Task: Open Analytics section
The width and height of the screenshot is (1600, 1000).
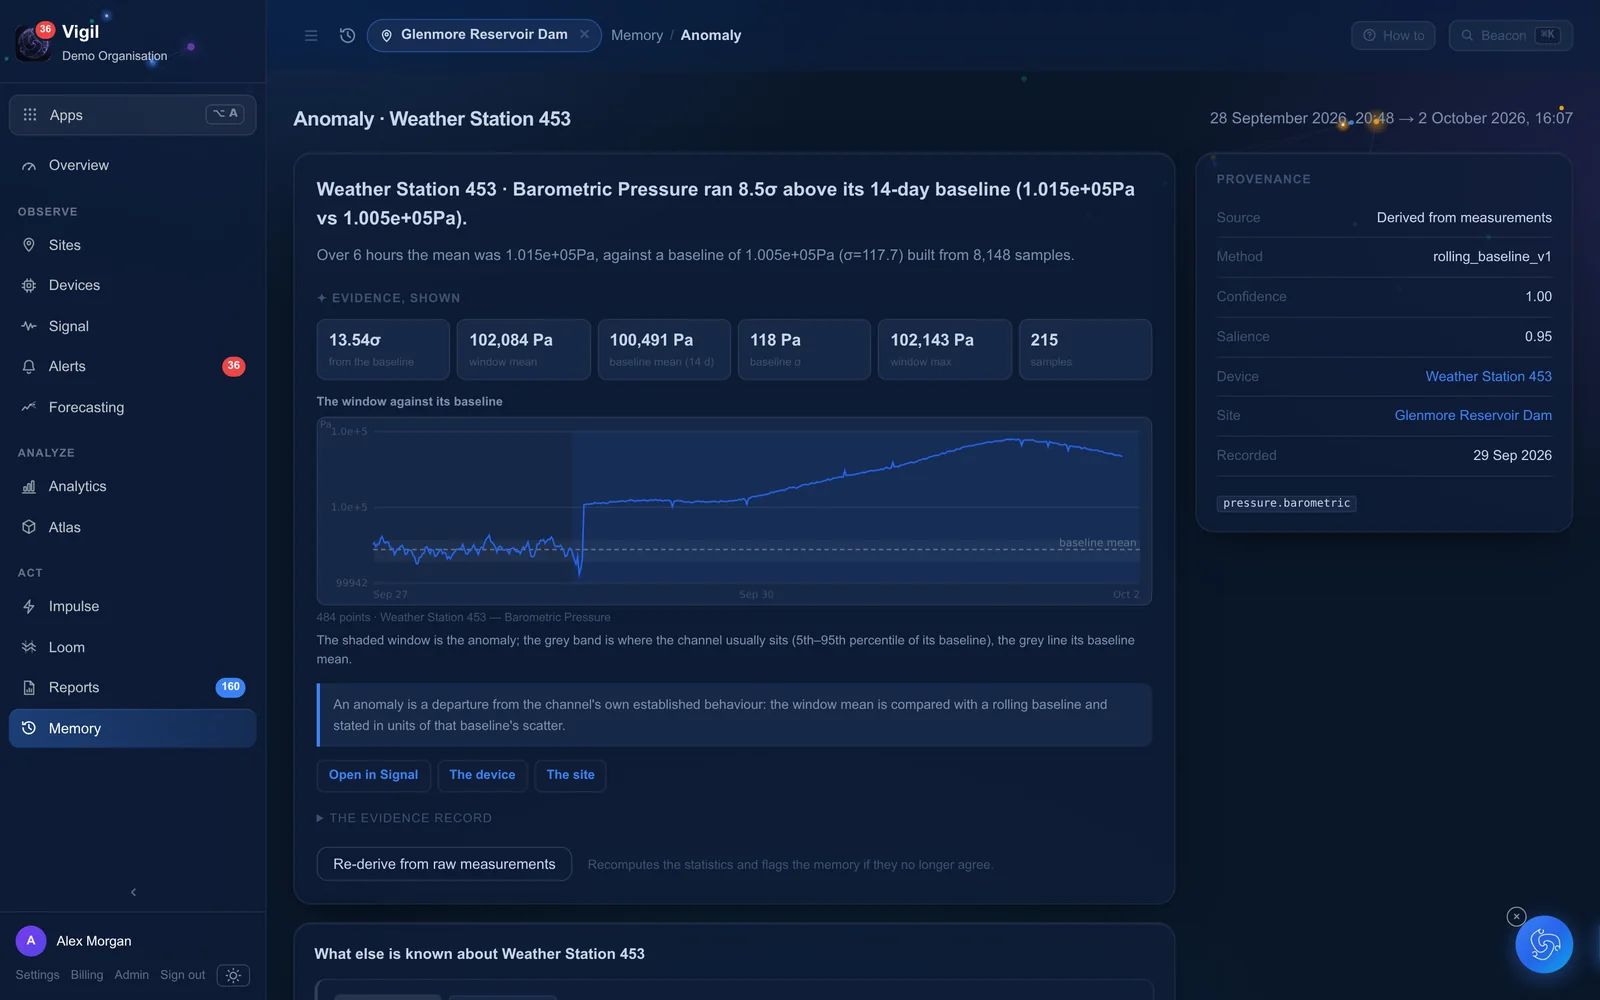Action: click(132, 486)
